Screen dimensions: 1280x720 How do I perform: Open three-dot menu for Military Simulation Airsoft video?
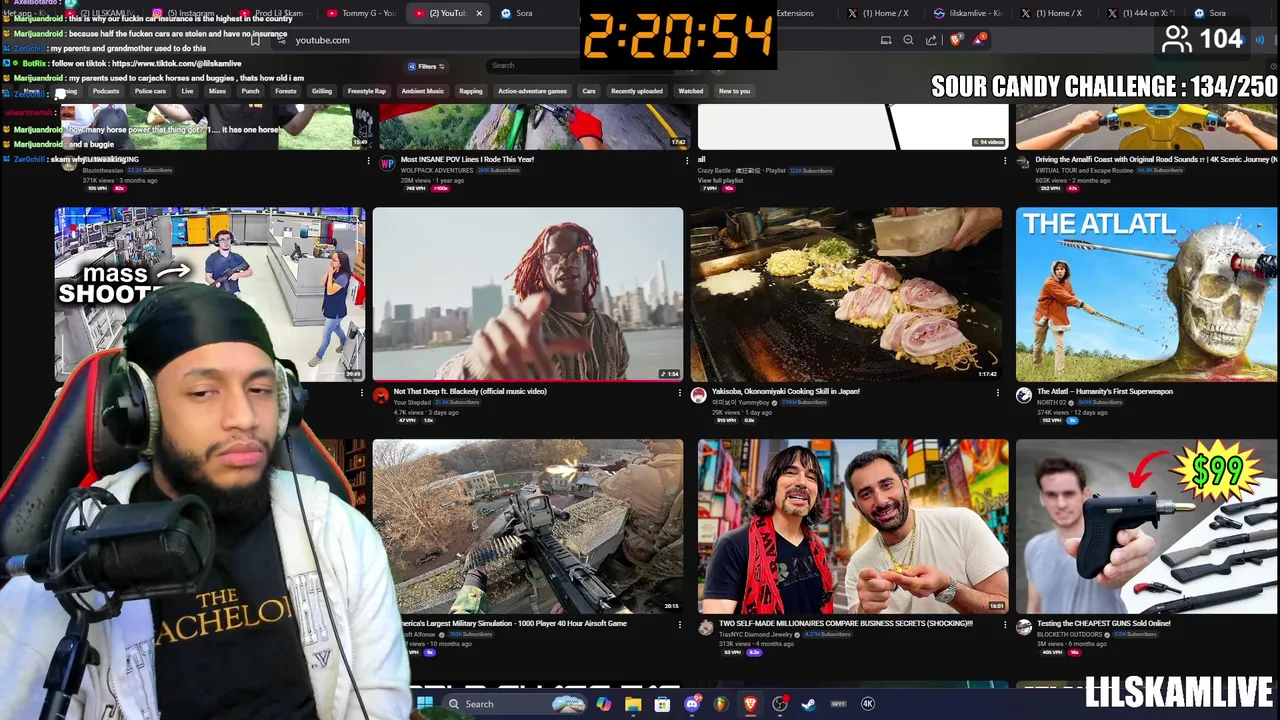(x=680, y=625)
